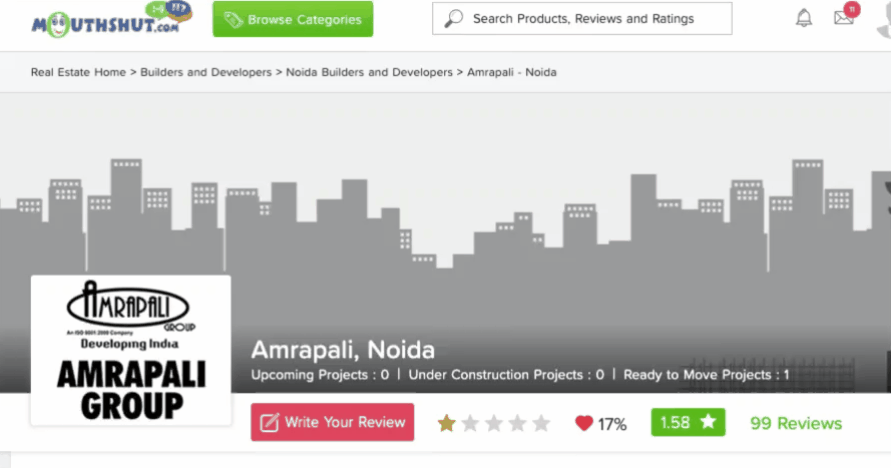Rate one star using first star

tap(447, 423)
